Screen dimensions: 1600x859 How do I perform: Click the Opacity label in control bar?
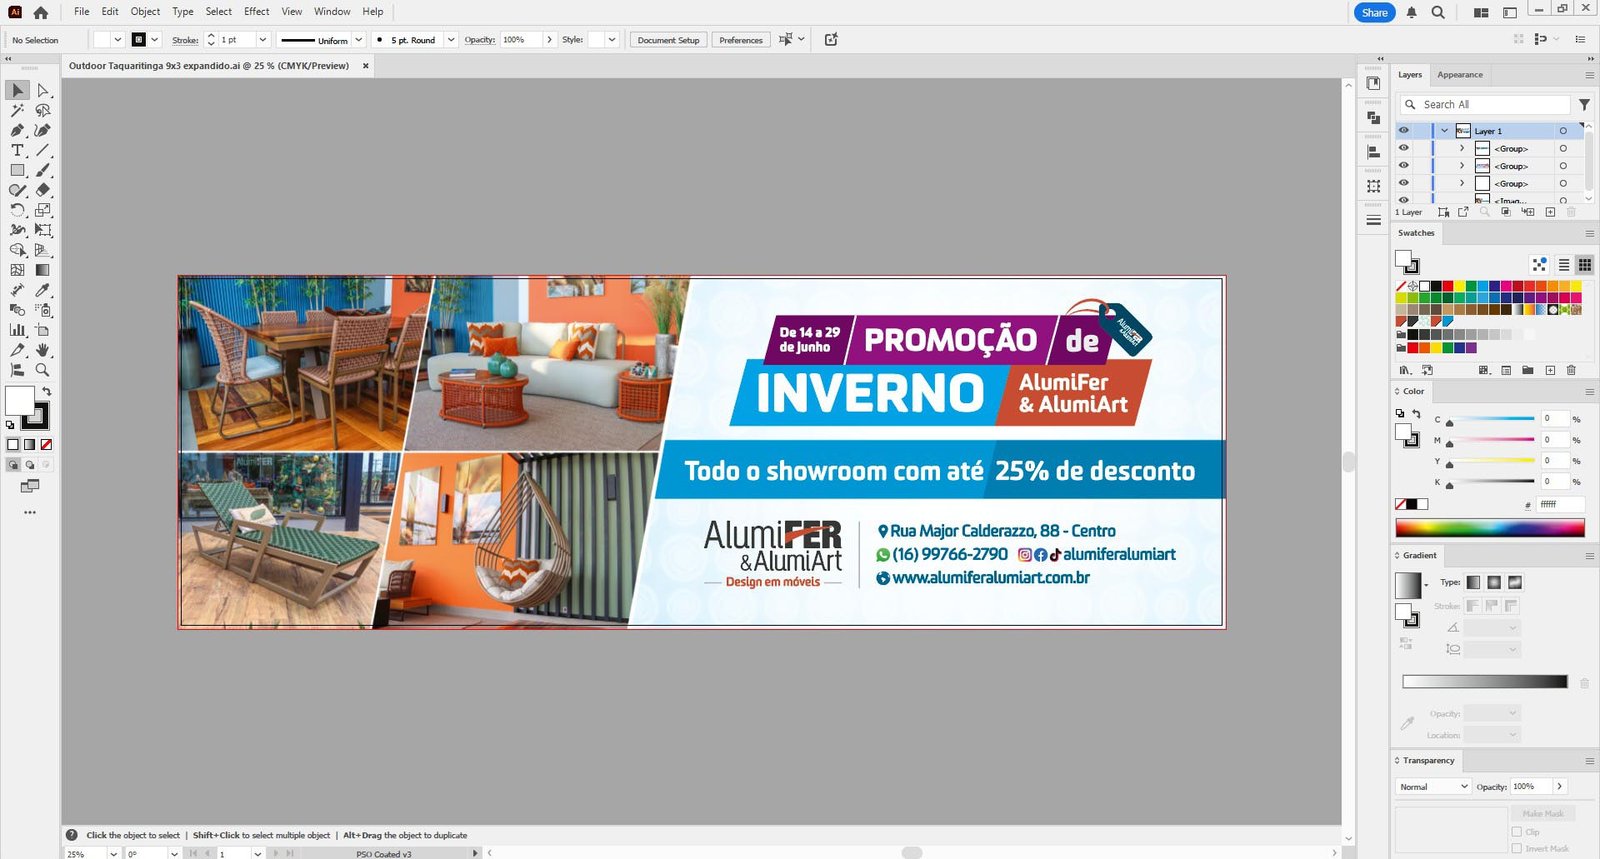click(480, 40)
